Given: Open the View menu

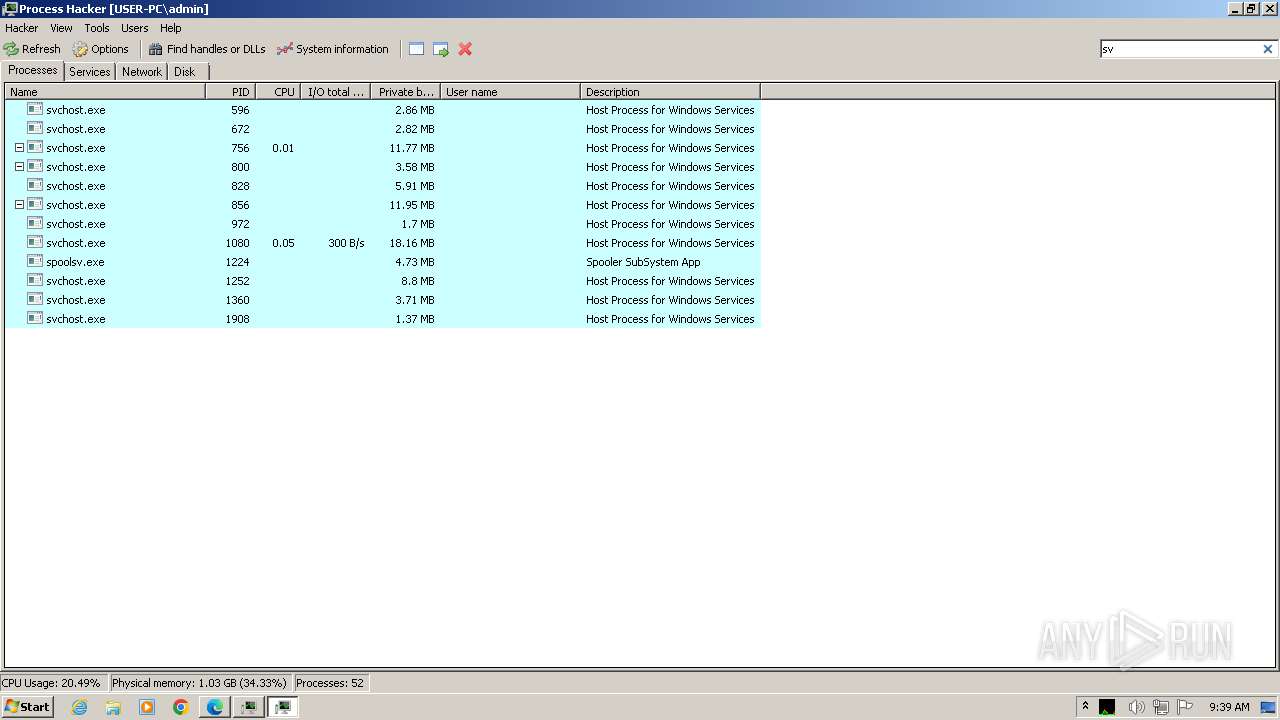Looking at the screenshot, I should click(x=61, y=28).
